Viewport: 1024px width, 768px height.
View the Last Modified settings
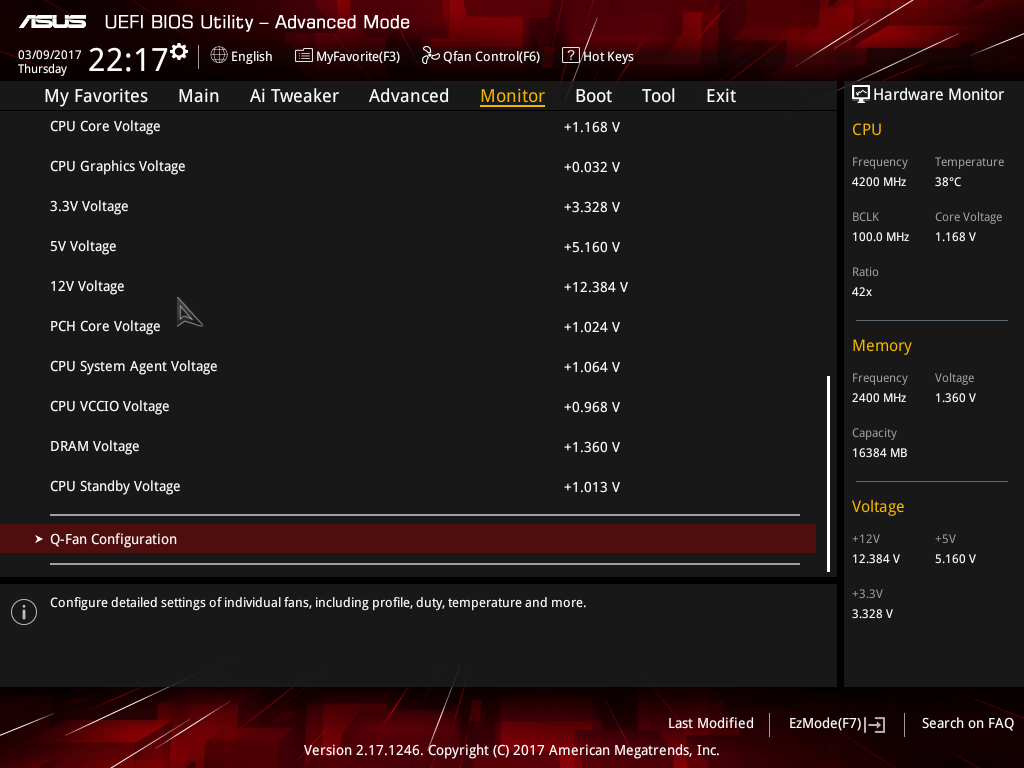[711, 723]
